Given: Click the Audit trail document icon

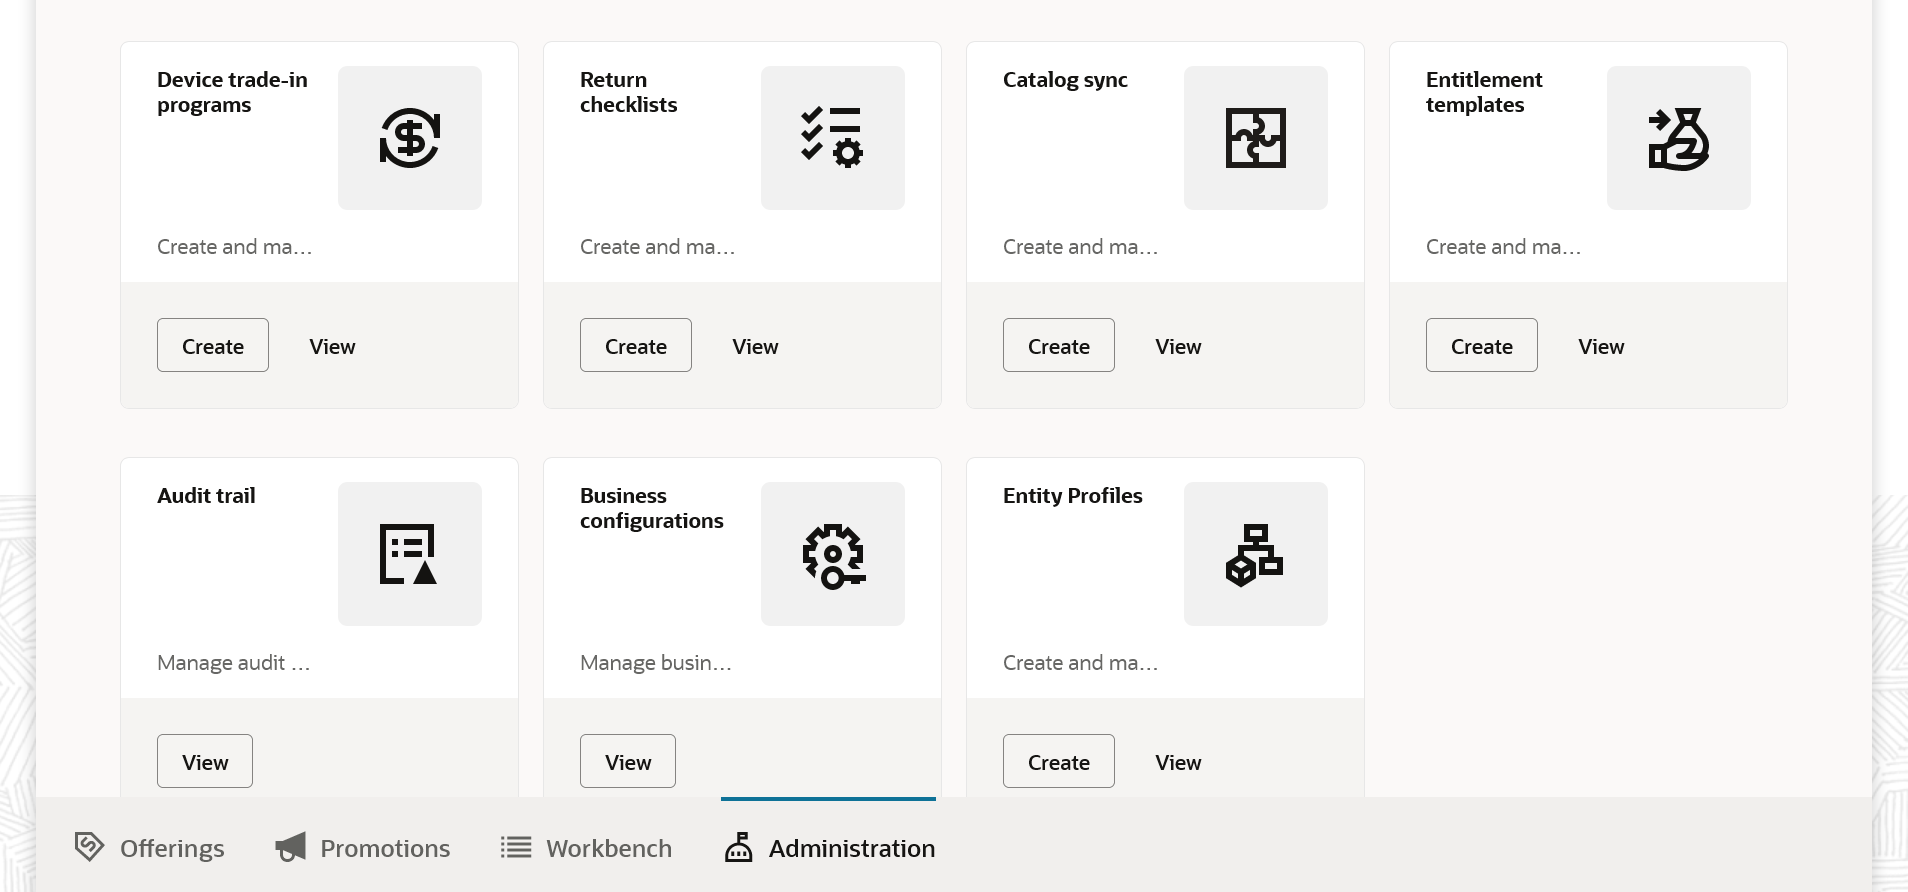Looking at the screenshot, I should tap(410, 554).
